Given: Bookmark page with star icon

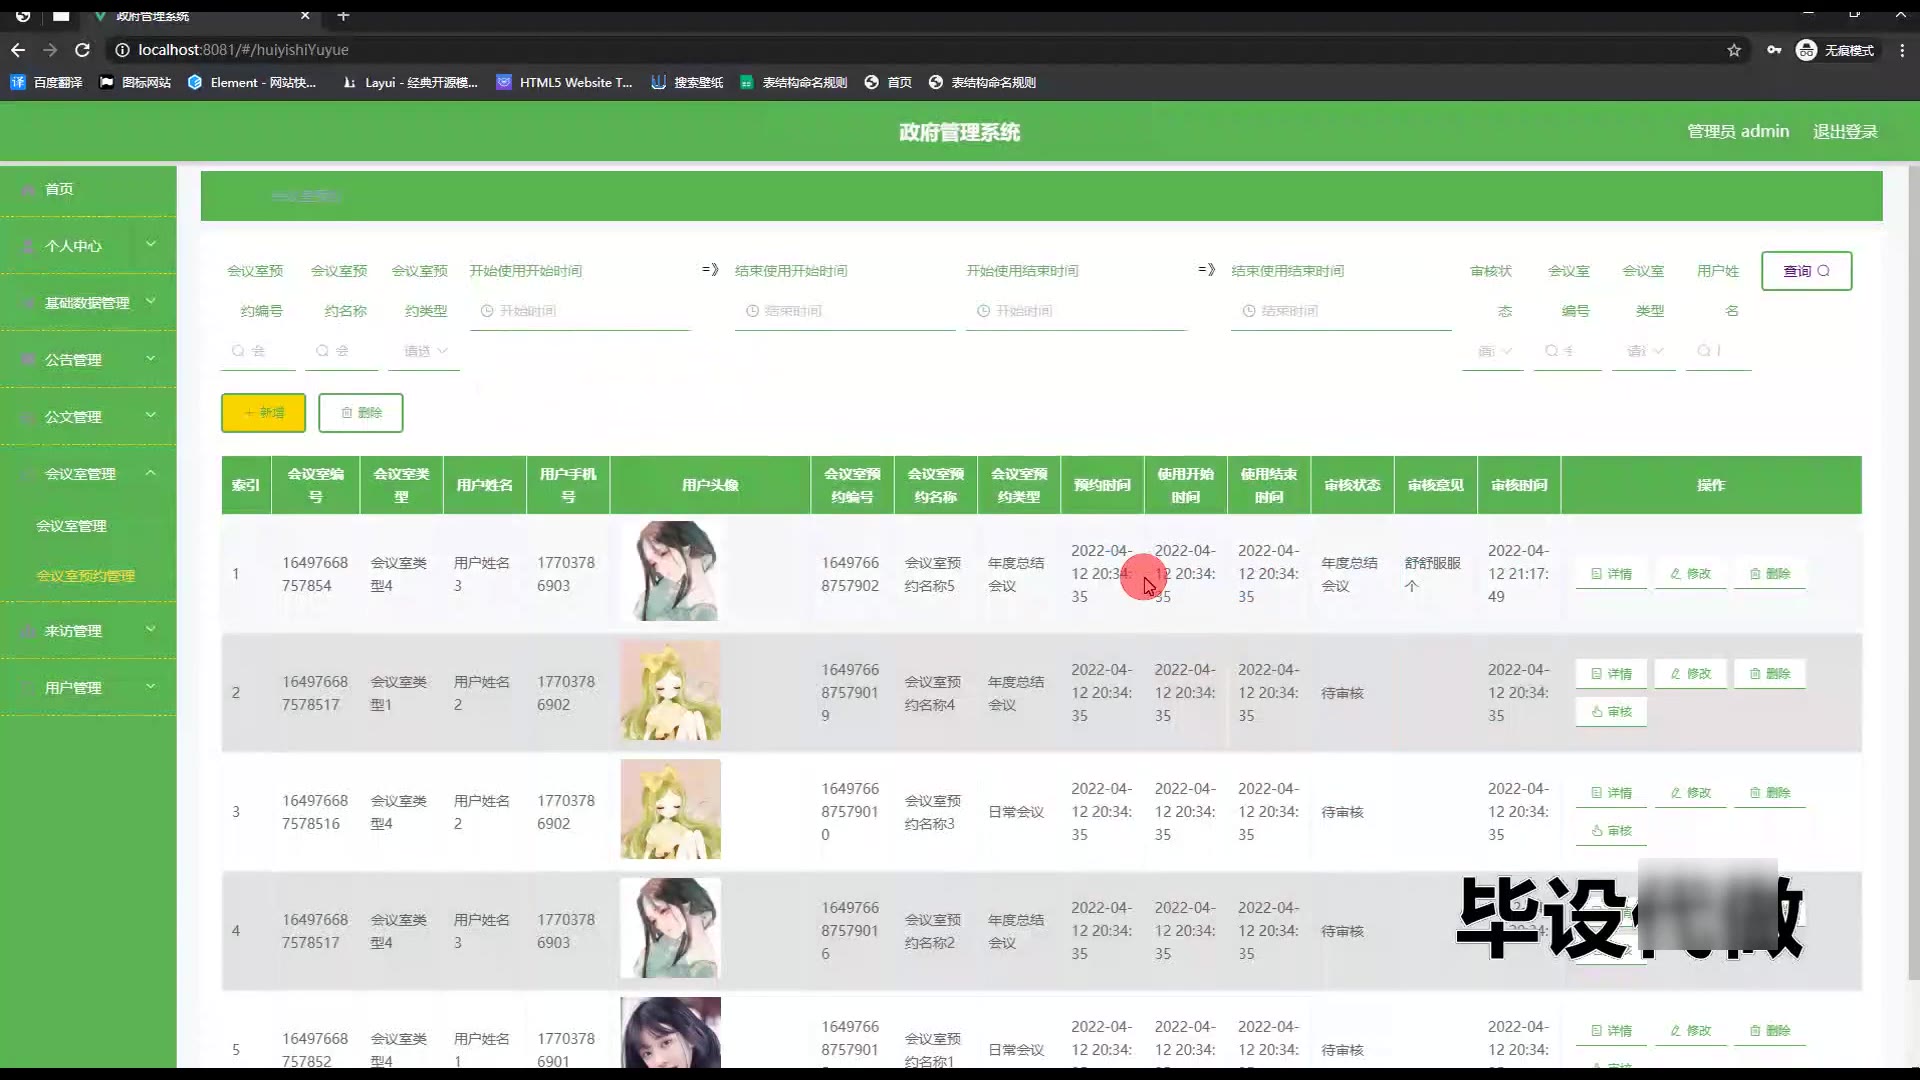Looking at the screenshot, I should [1734, 50].
